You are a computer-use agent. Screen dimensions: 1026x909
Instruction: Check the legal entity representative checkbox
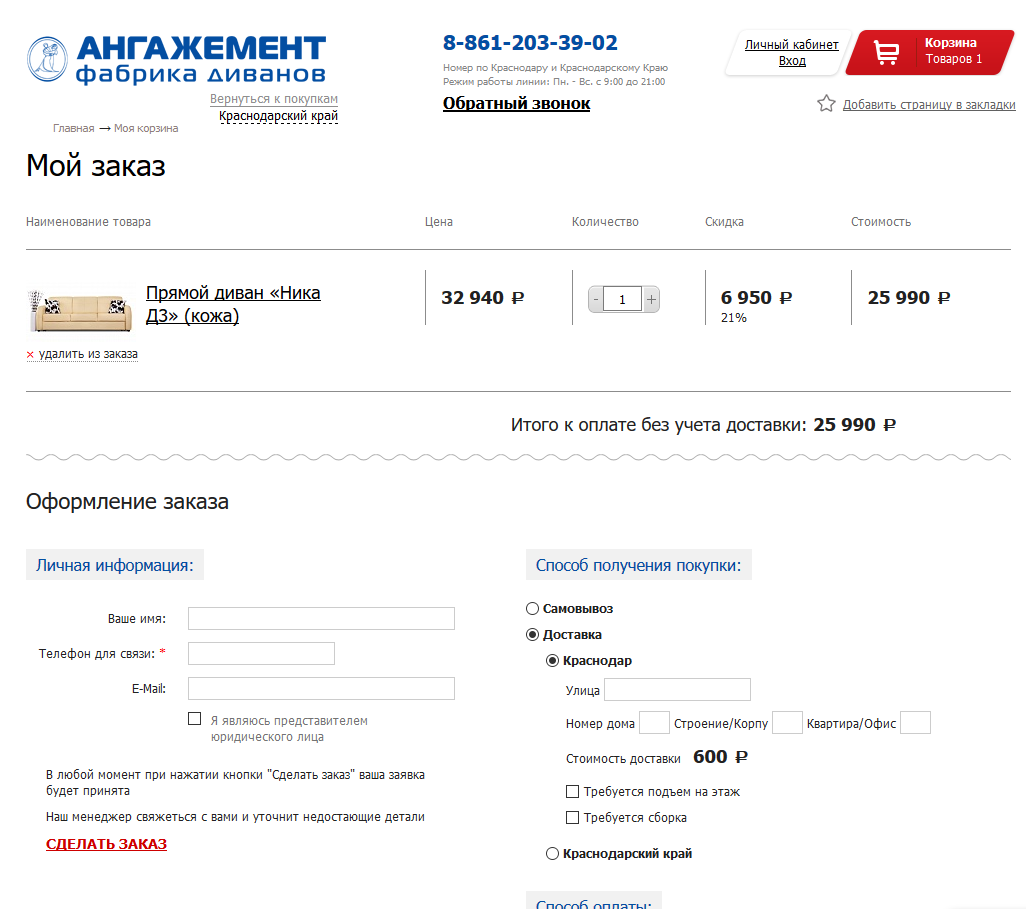194,719
